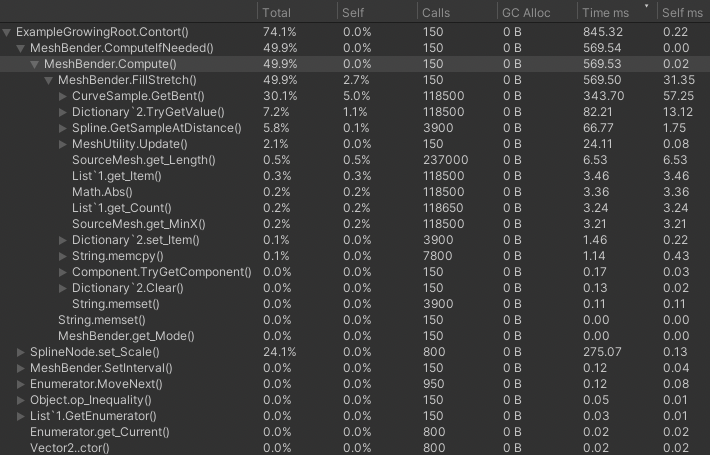Sort by the Self ms column

pyautogui.click(x=679, y=12)
